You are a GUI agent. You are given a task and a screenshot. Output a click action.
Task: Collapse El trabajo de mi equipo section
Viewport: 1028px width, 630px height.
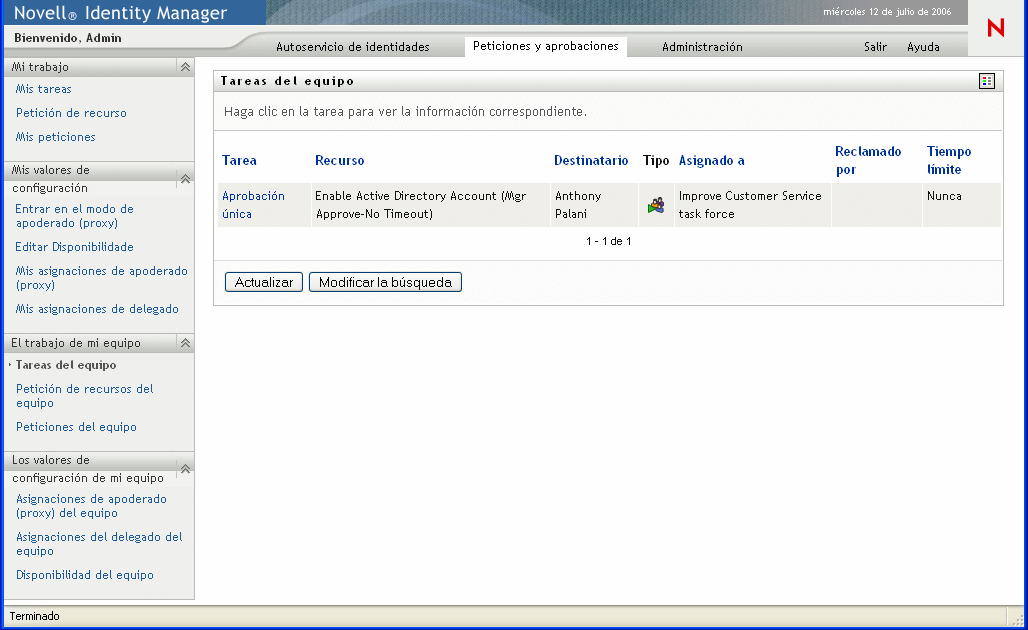pyautogui.click(x=186, y=343)
